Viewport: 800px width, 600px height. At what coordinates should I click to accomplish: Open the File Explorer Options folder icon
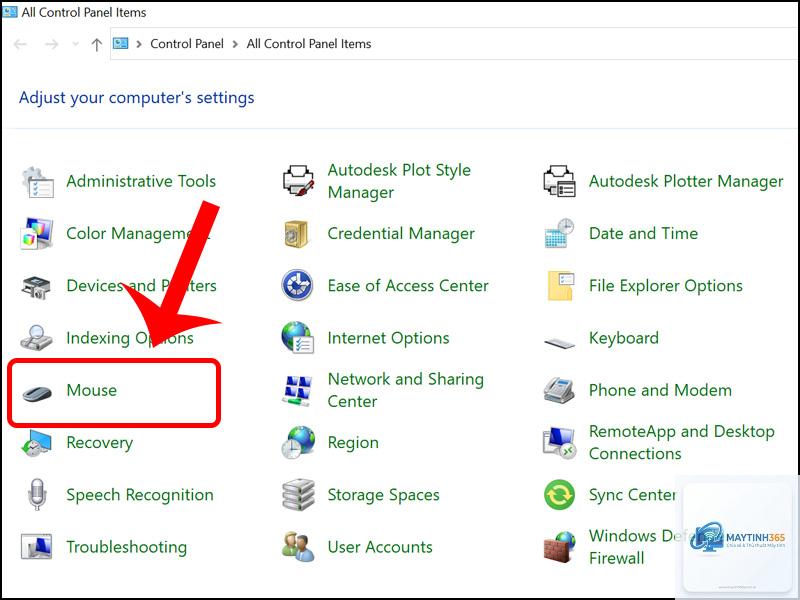(561, 286)
